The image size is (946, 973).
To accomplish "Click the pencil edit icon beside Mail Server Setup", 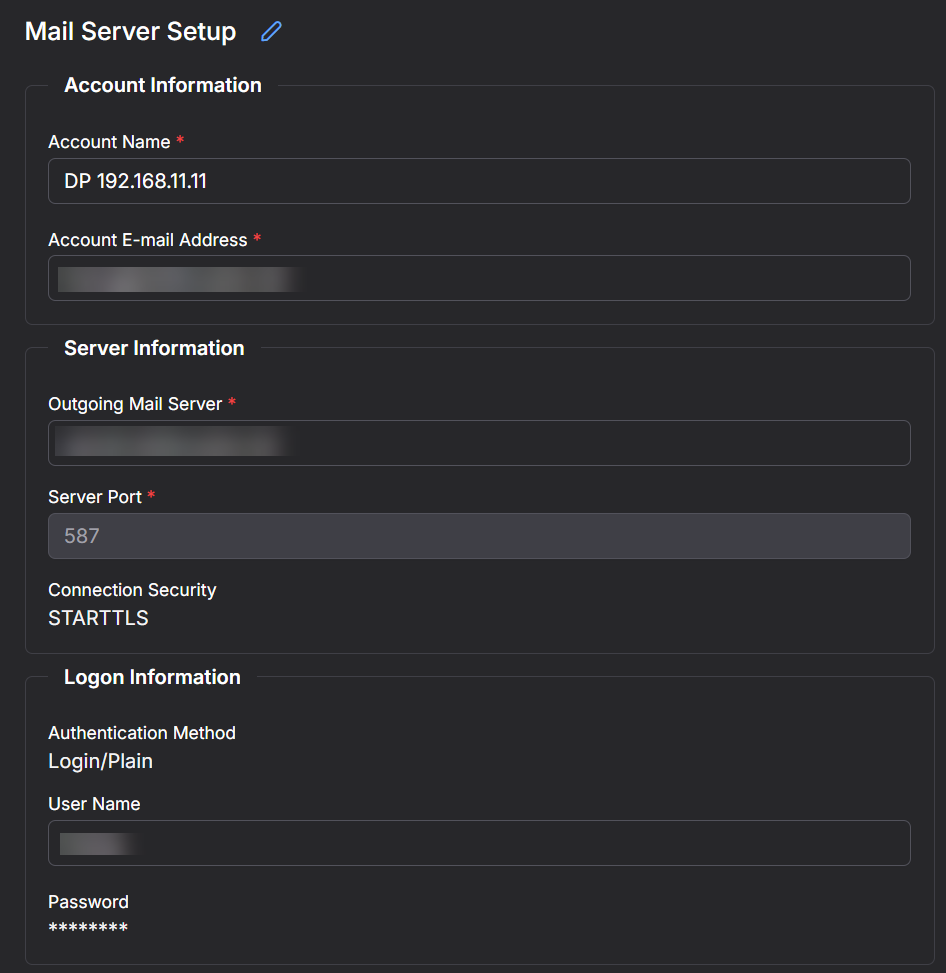I will pos(271,31).
